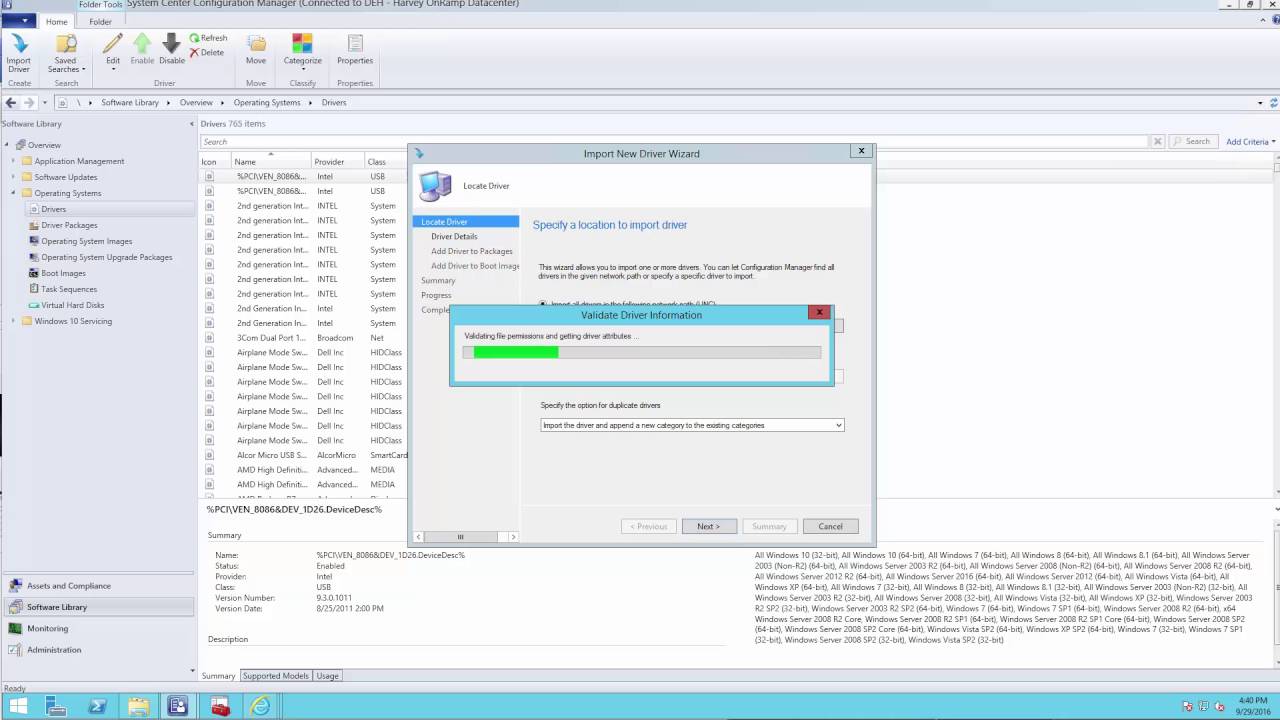The height and width of the screenshot is (720, 1280).
Task: Click the taskbar clock
Action: 1252,706
